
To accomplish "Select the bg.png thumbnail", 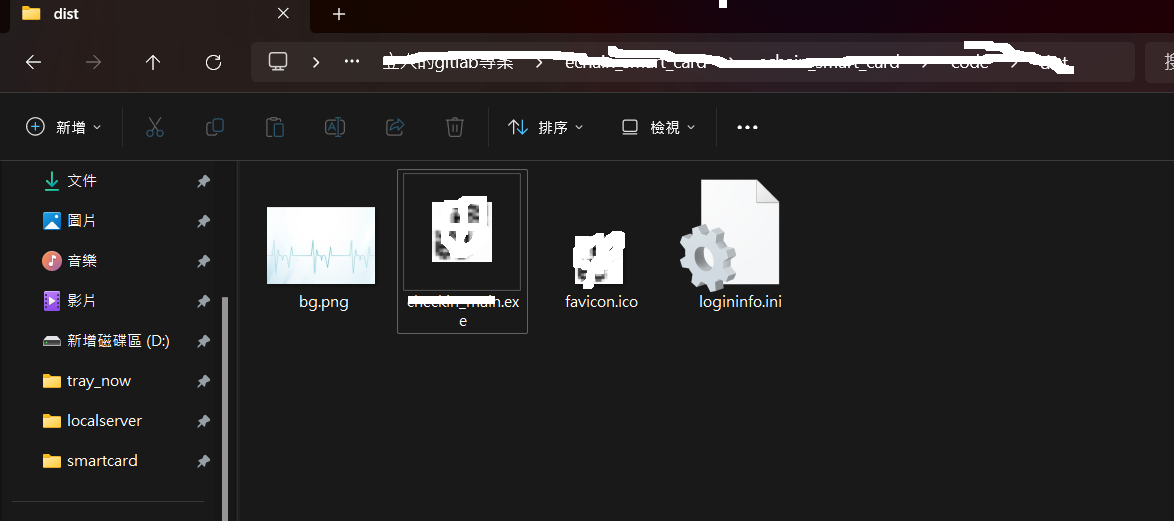I will pyautogui.click(x=320, y=246).
